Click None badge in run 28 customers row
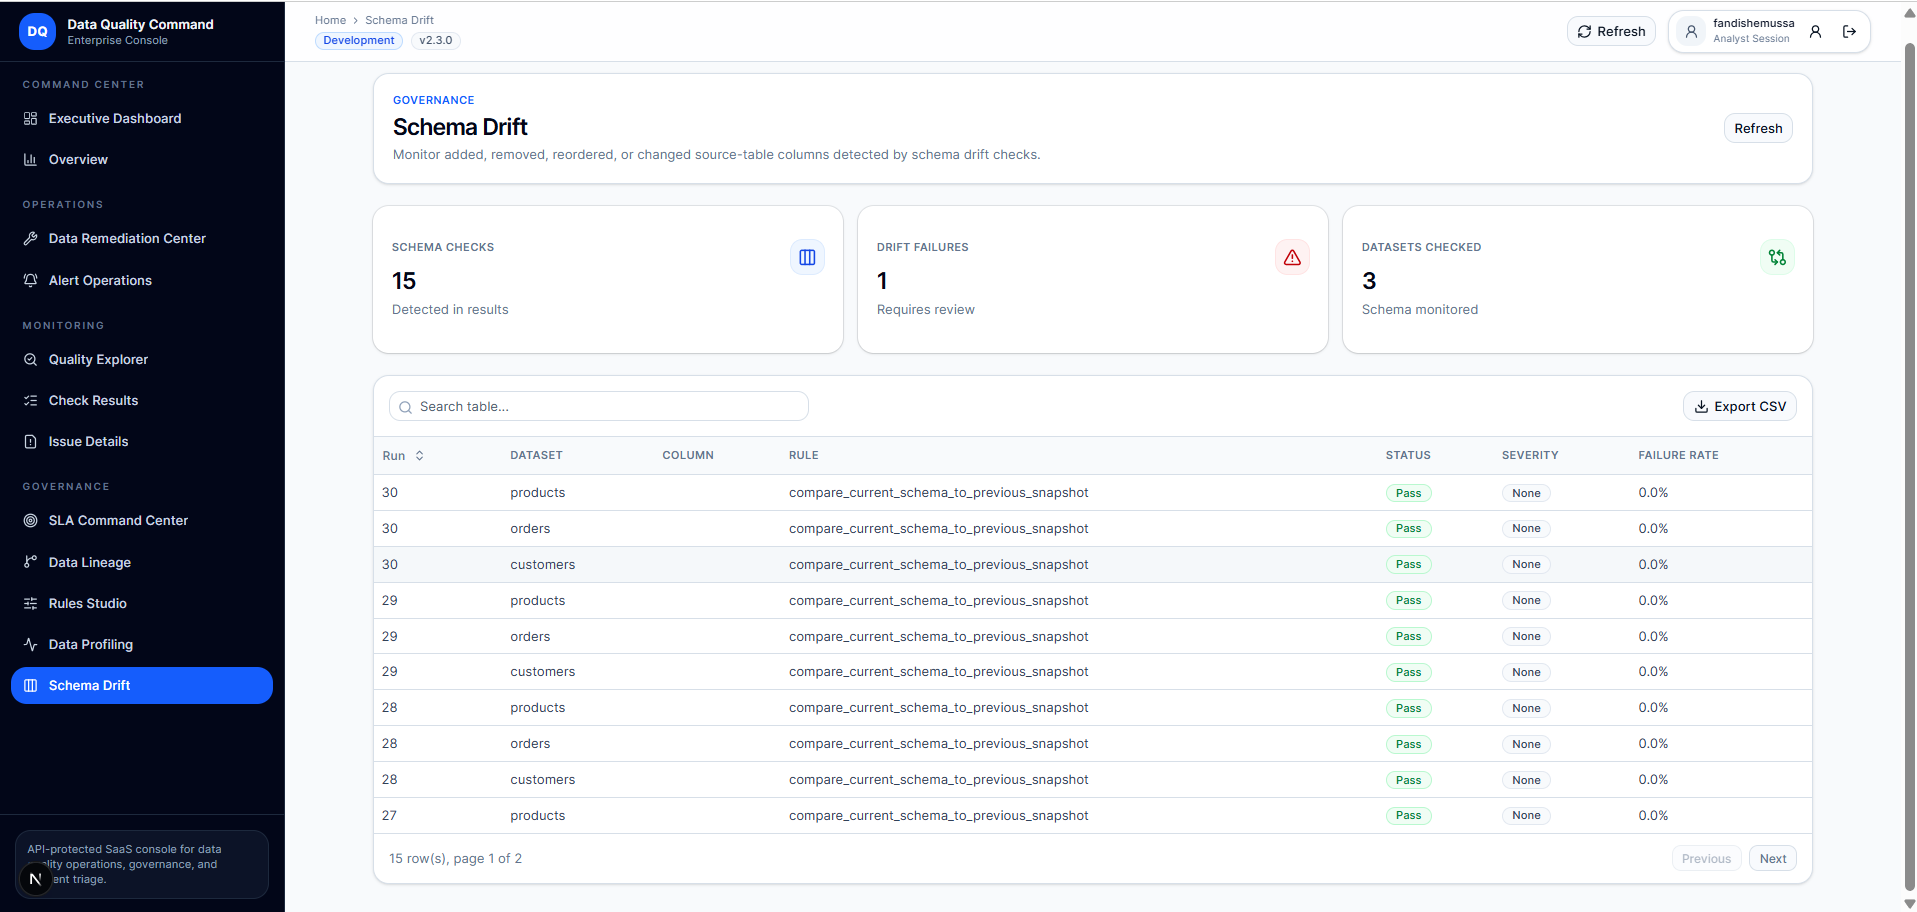The width and height of the screenshot is (1917, 912). tap(1526, 780)
